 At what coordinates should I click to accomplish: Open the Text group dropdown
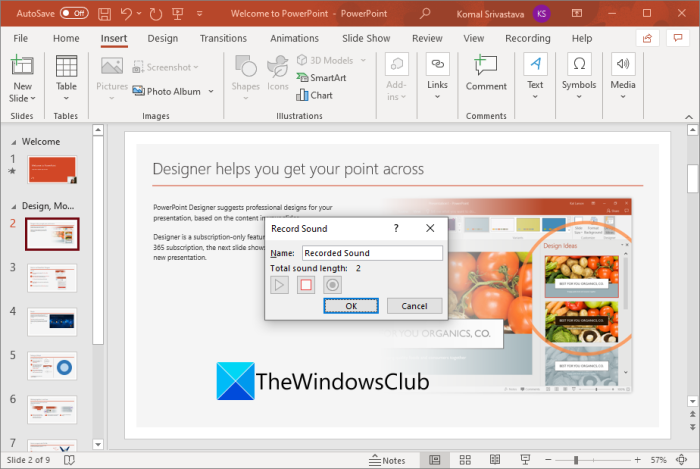click(535, 77)
